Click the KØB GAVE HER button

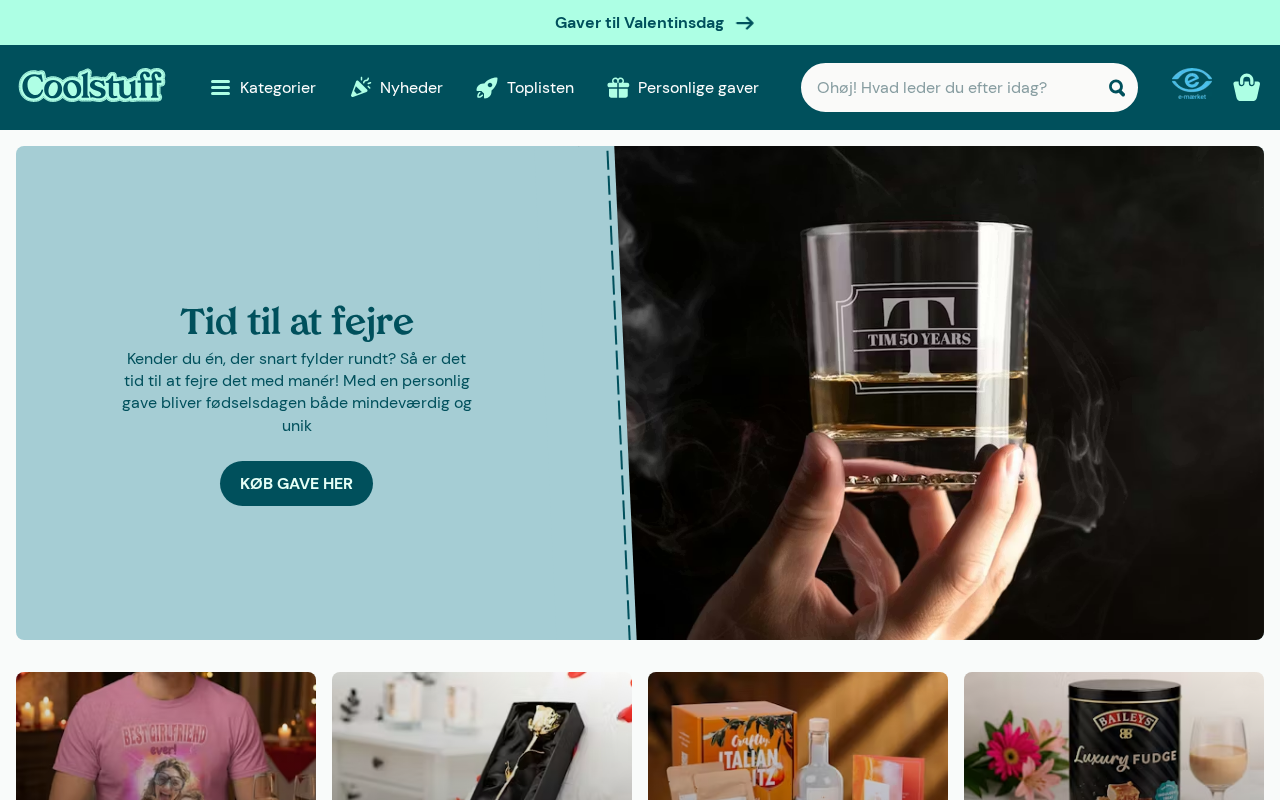[296, 483]
